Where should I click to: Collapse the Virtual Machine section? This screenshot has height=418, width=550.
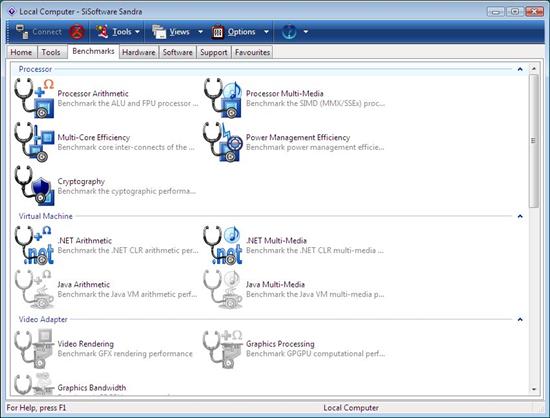pyautogui.click(x=520, y=216)
